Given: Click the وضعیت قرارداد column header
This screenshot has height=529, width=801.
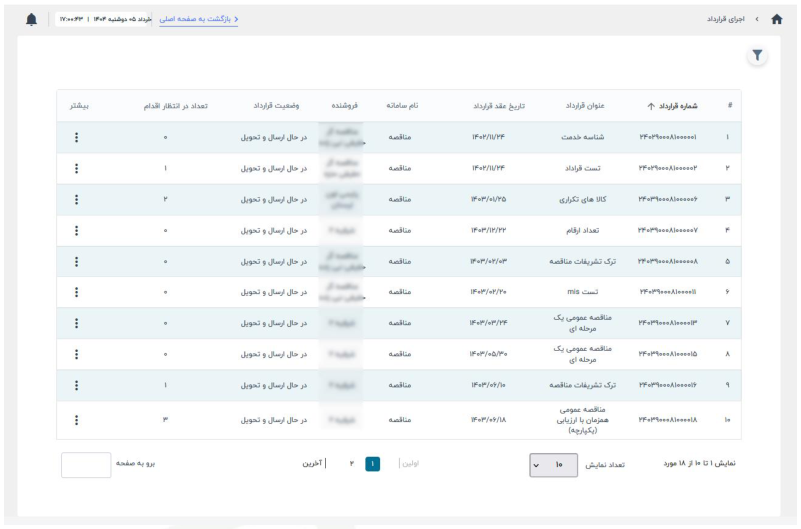Looking at the screenshot, I should [276, 106].
